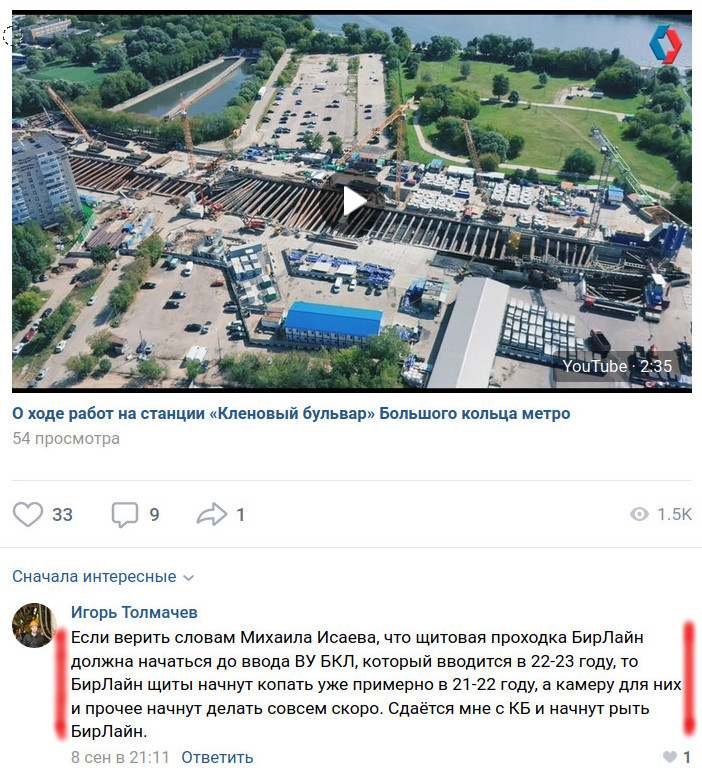Open Игорь Толмачев's avatar picture
The image size is (702, 771).
(34, 625)
